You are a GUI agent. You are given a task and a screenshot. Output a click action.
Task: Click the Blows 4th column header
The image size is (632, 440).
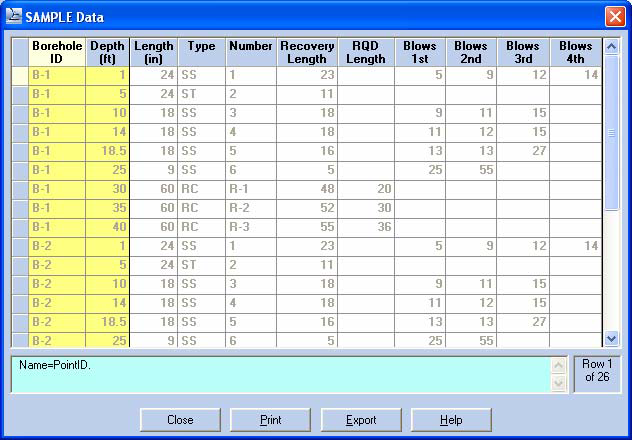576,52
